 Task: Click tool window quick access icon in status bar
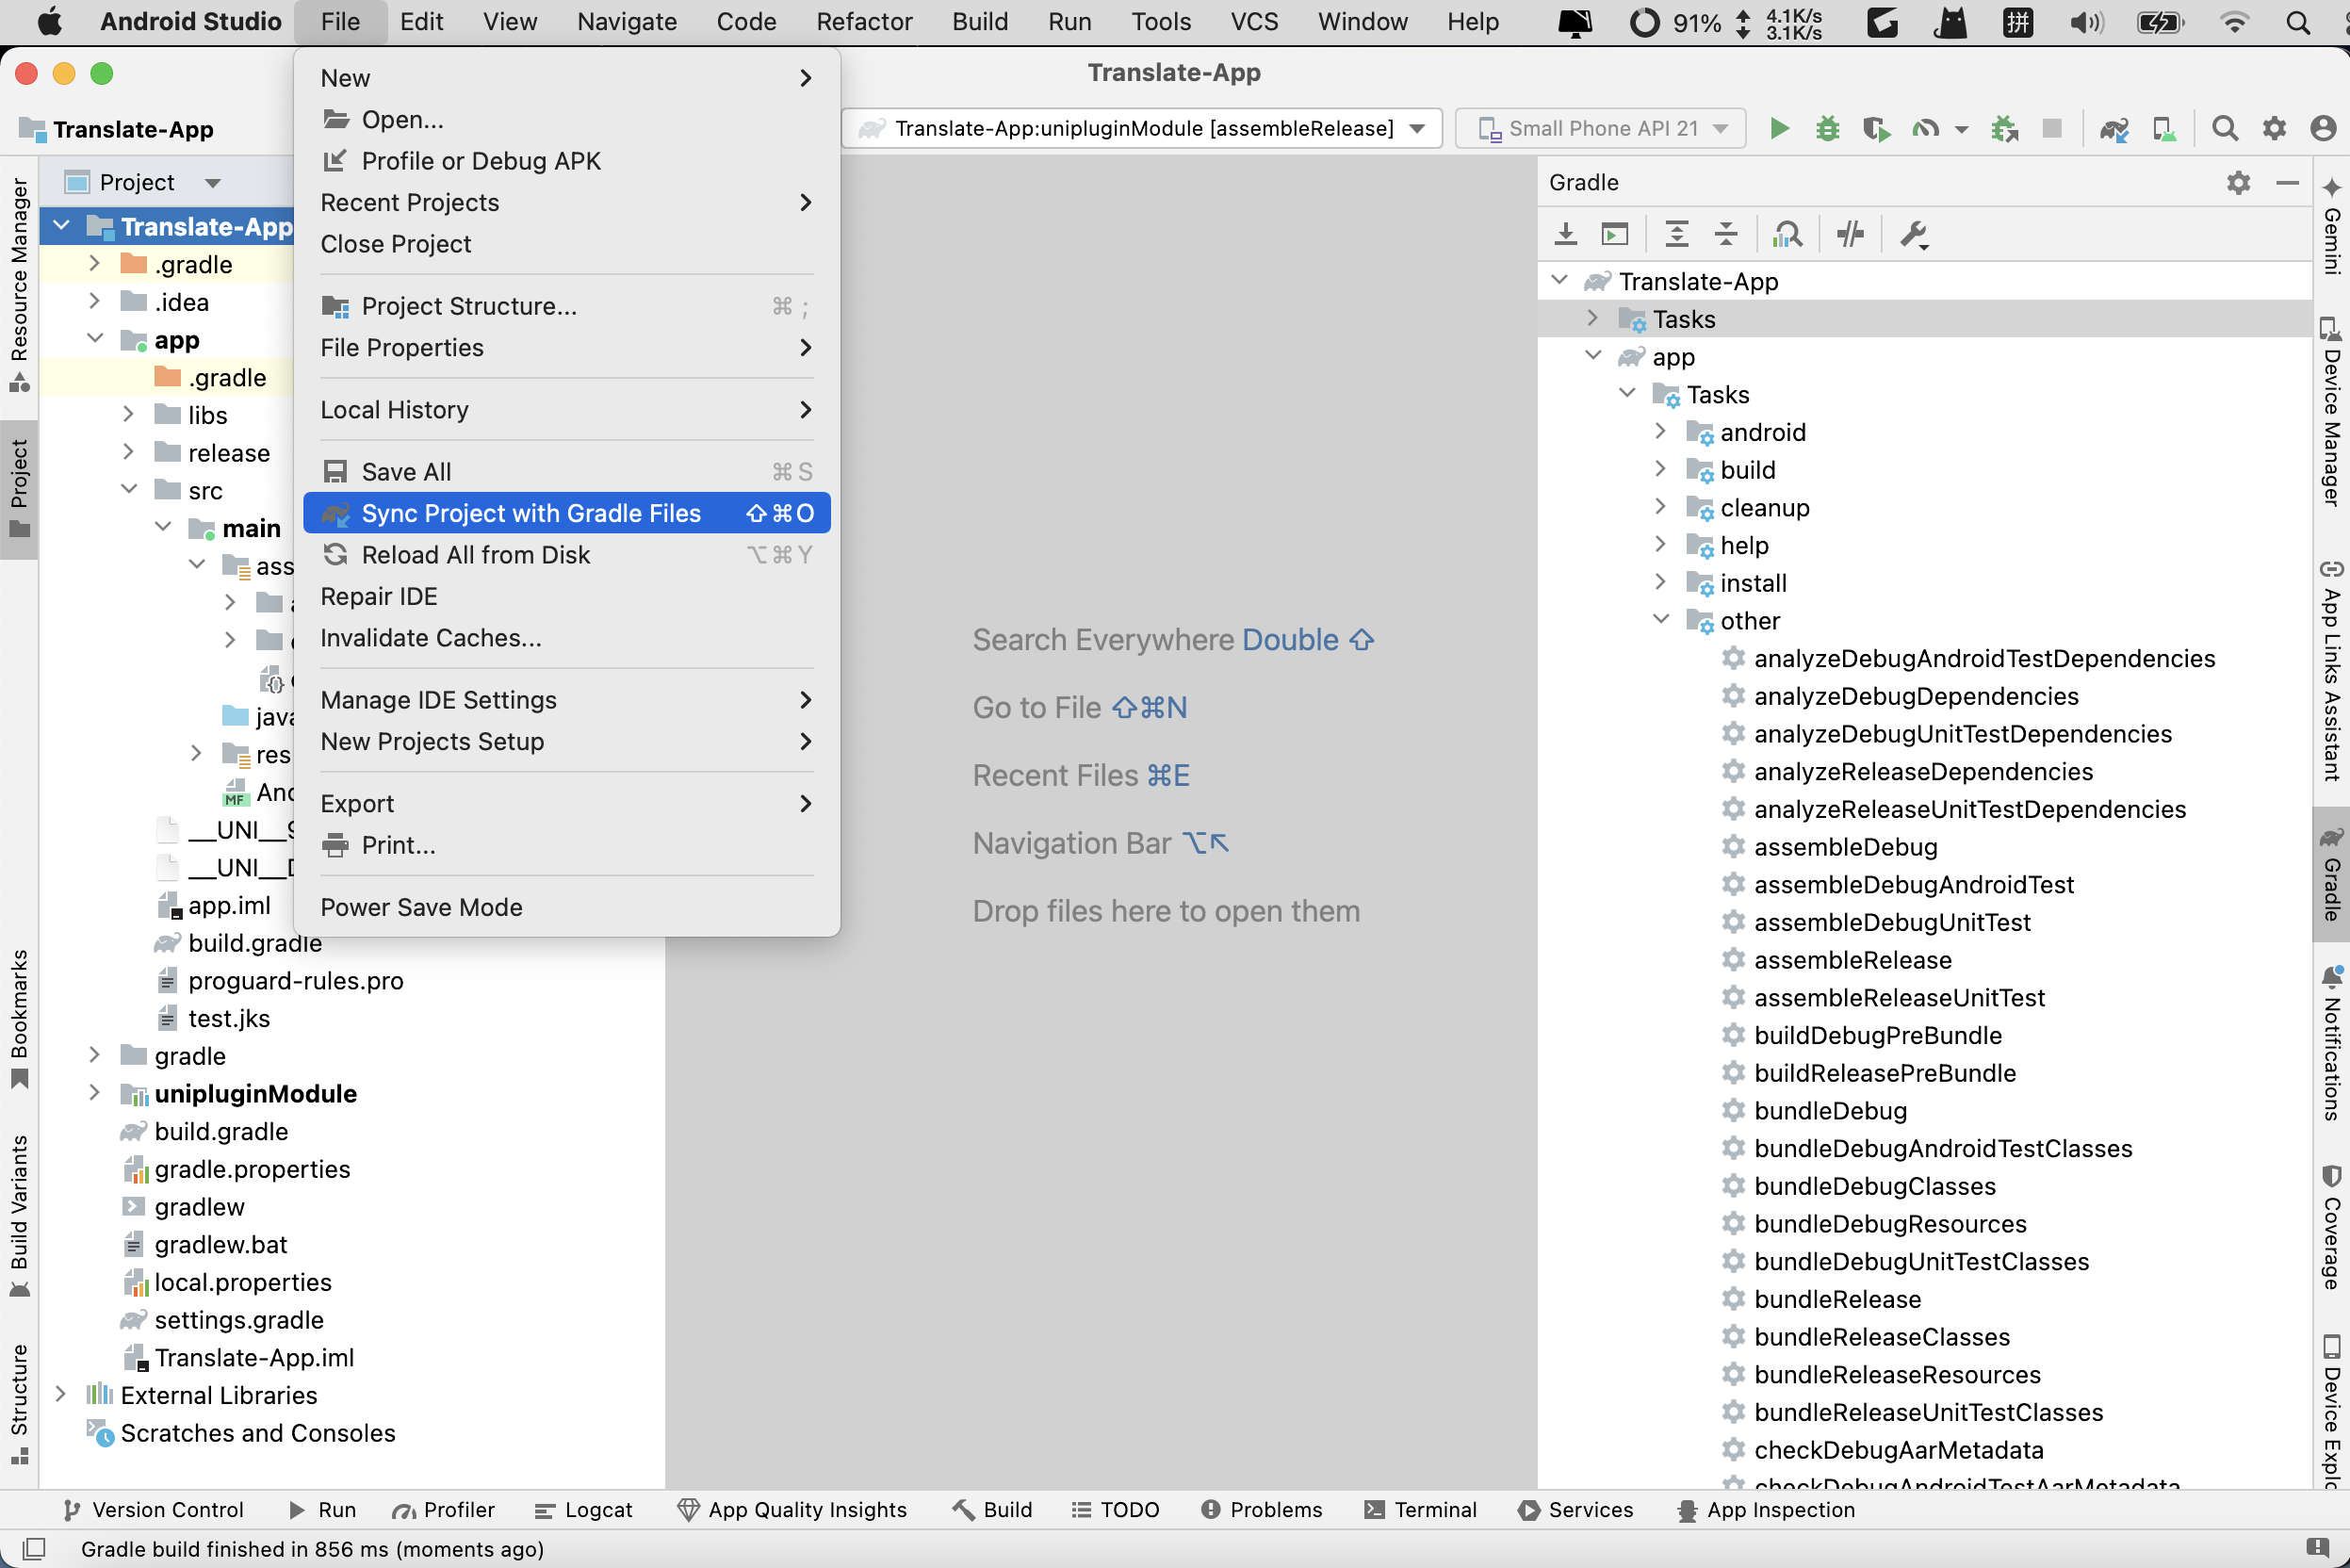(33, 1549)
